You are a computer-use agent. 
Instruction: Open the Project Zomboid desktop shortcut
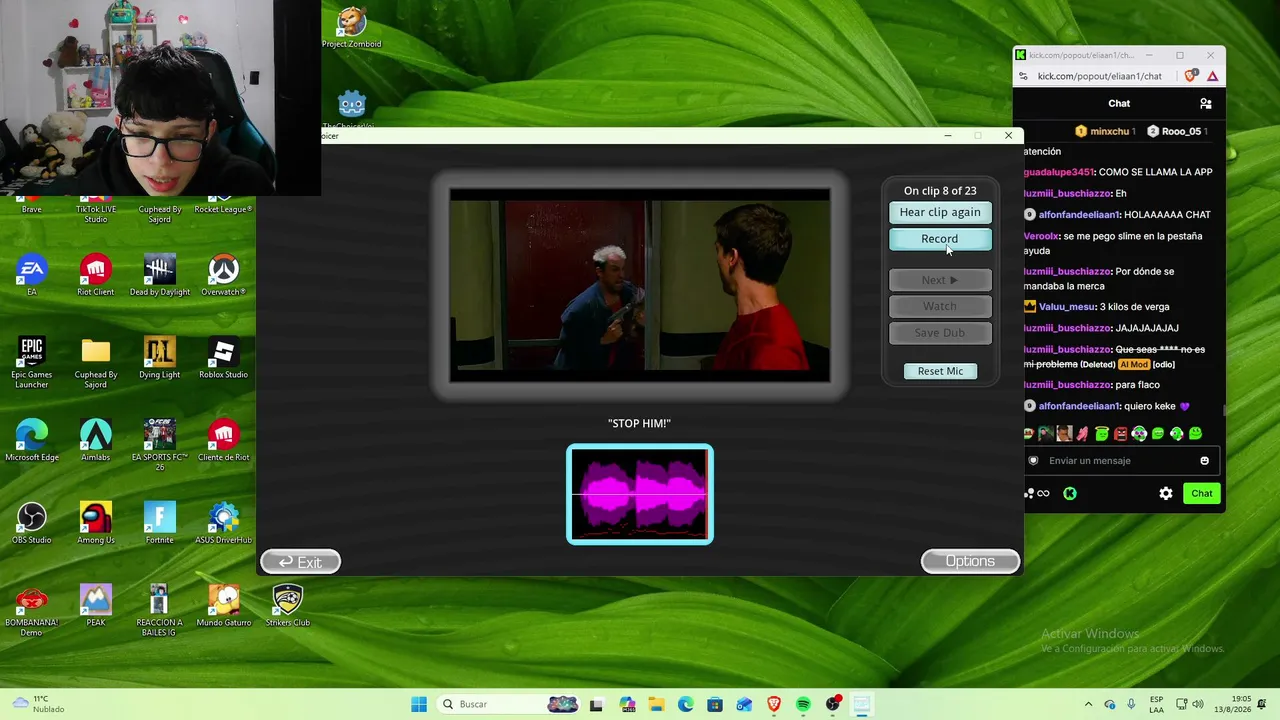351,27
